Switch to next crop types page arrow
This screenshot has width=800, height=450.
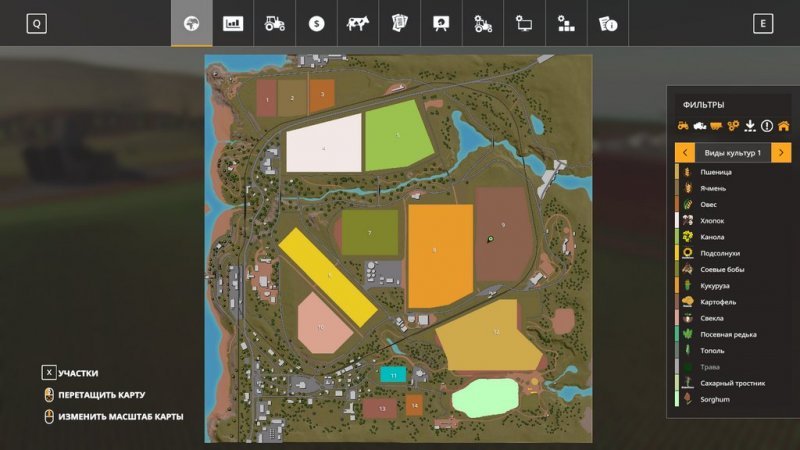point(781,153)
